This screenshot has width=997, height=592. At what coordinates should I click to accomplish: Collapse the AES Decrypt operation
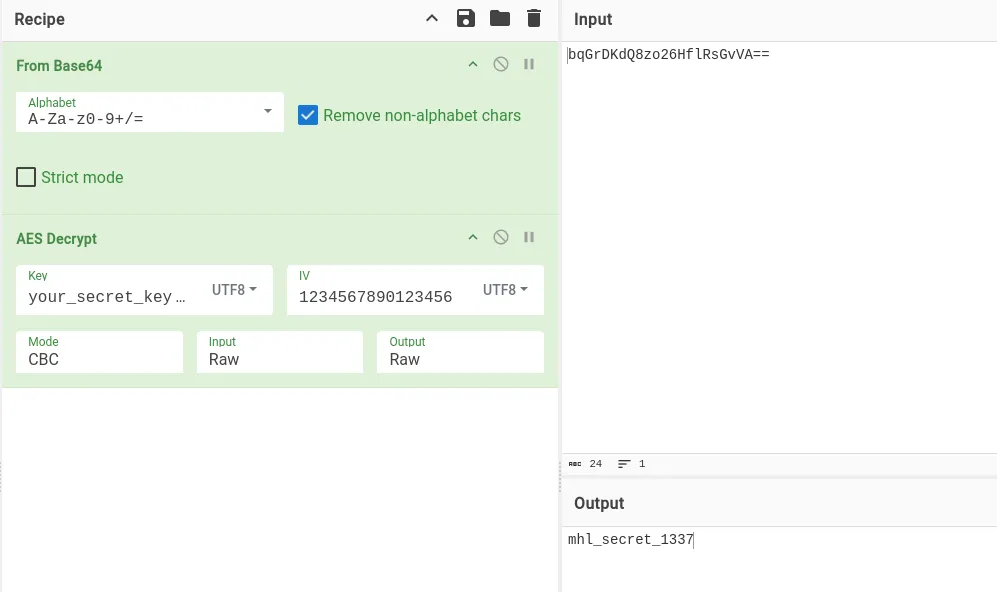(473, 237)
